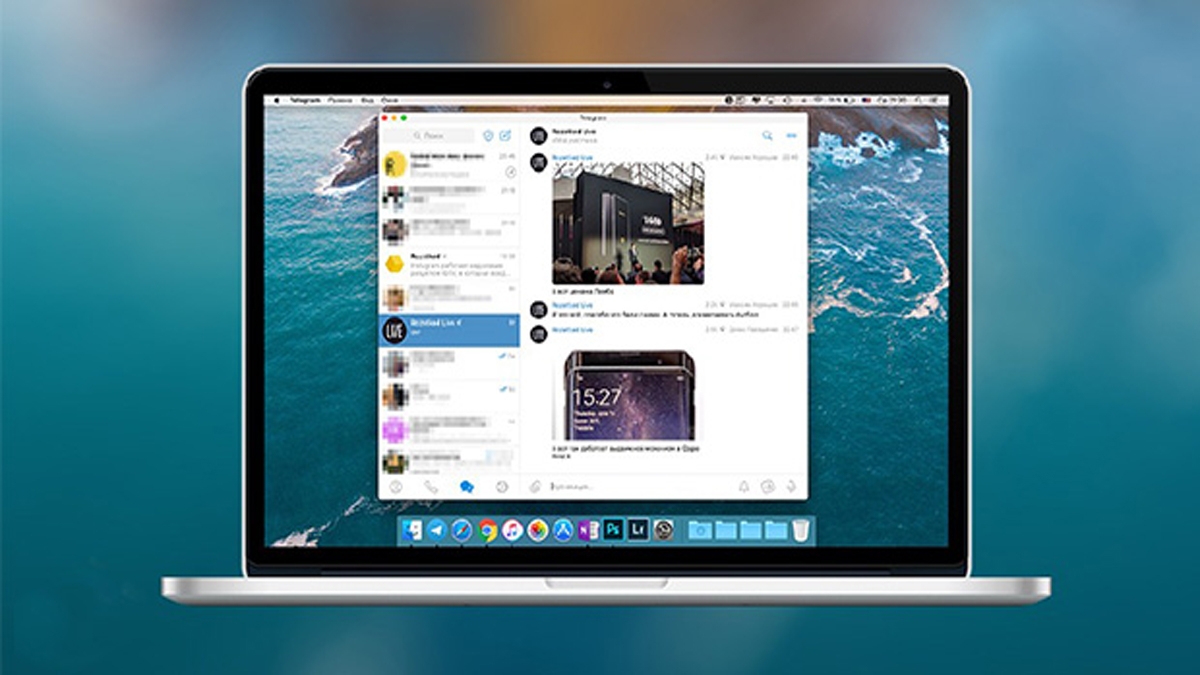Toggle the notification bell in the message bar
The image size is (1200, 675).
click(743, 487)
